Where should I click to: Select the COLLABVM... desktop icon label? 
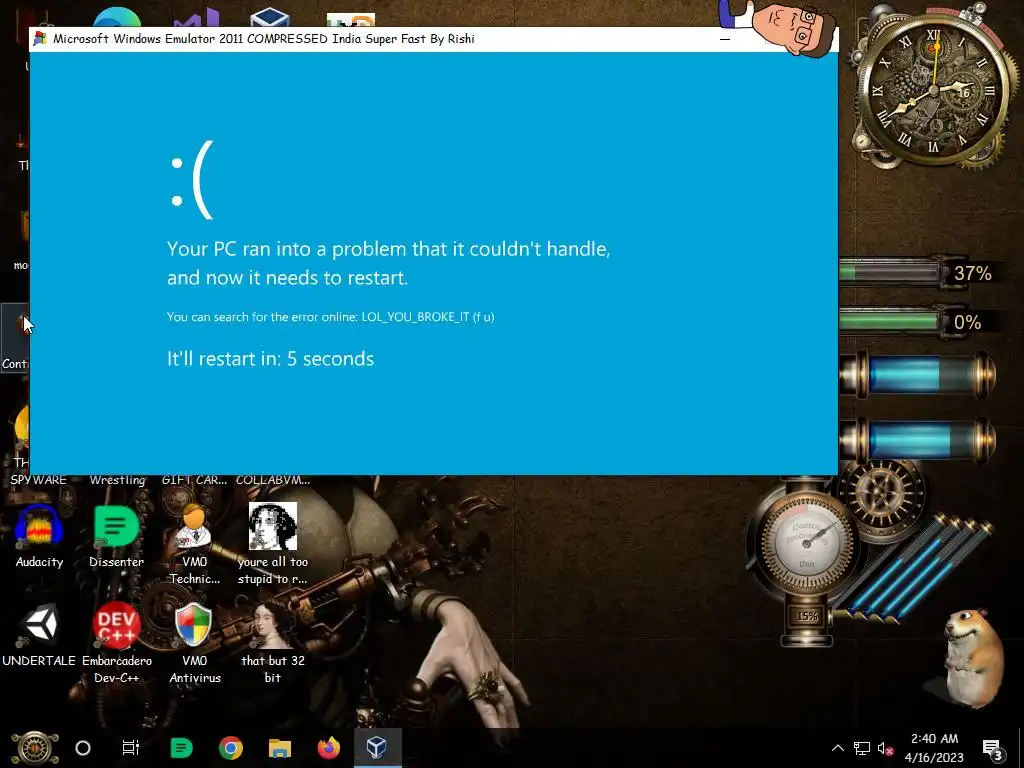(273, 480)
